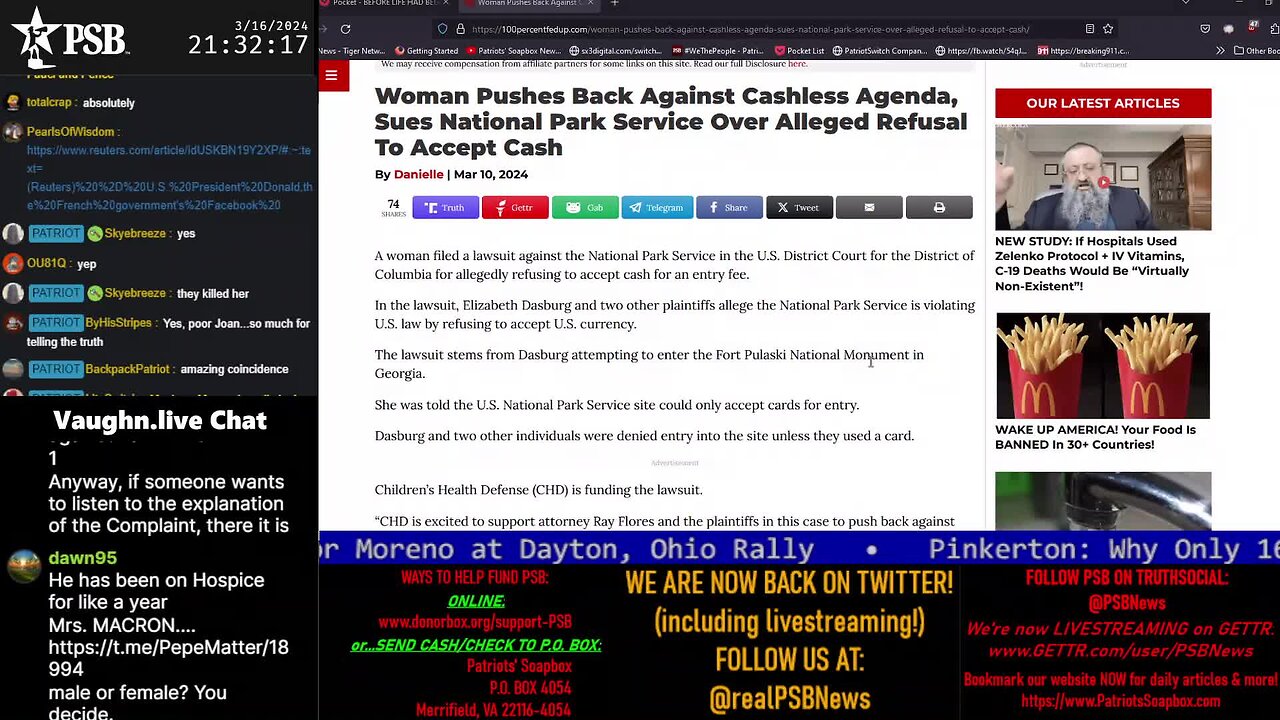Open new browser tab with the plus button
The width and height of the screenshot is (1280, 720).
[x=615, y=4]
